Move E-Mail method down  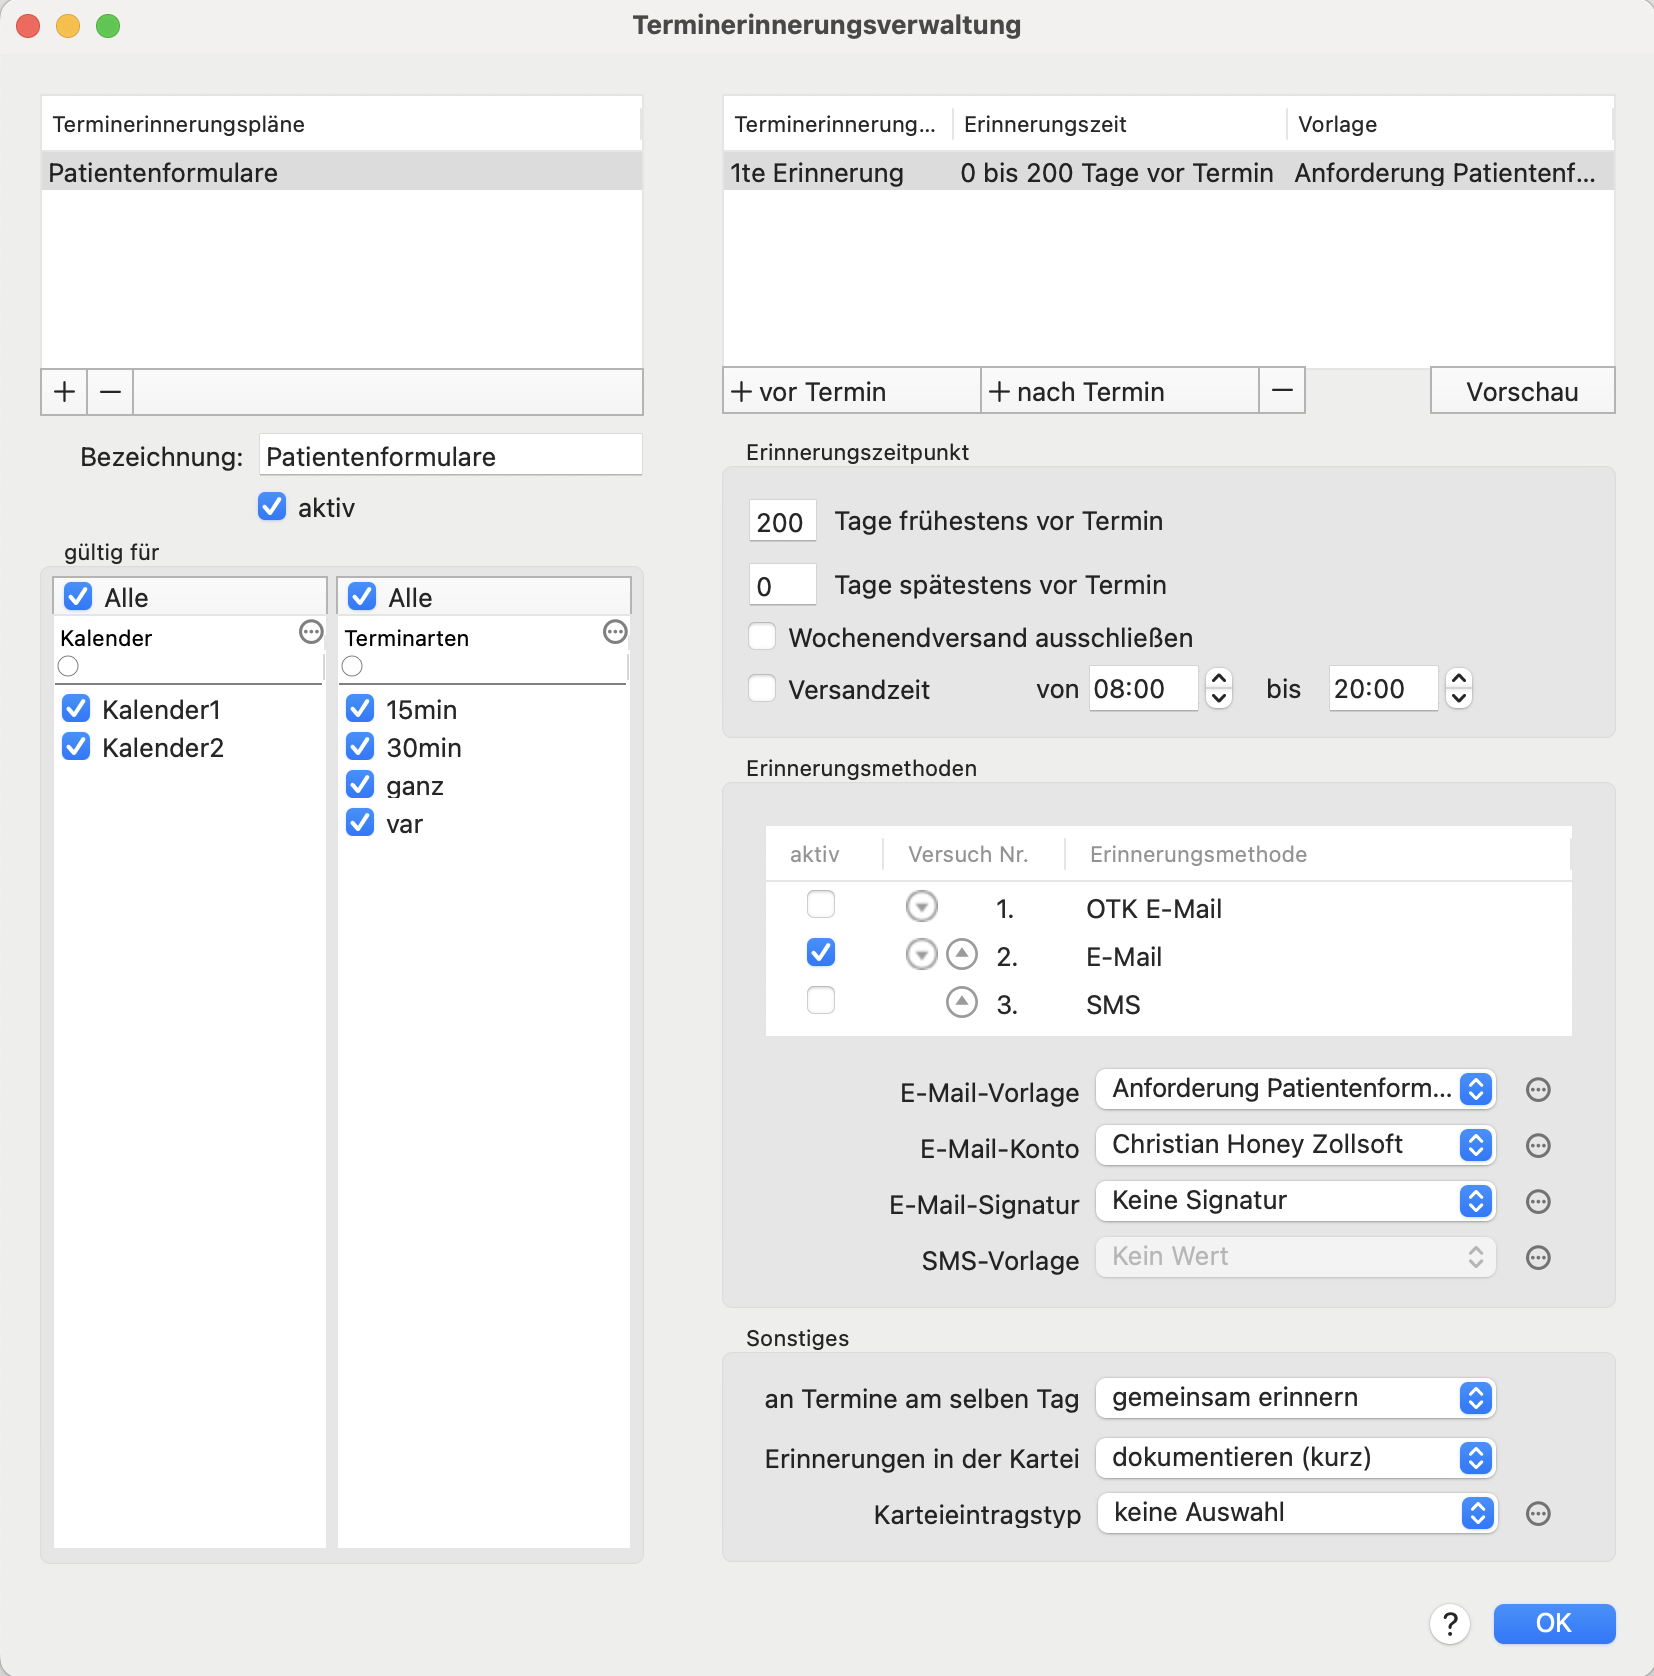921,955
